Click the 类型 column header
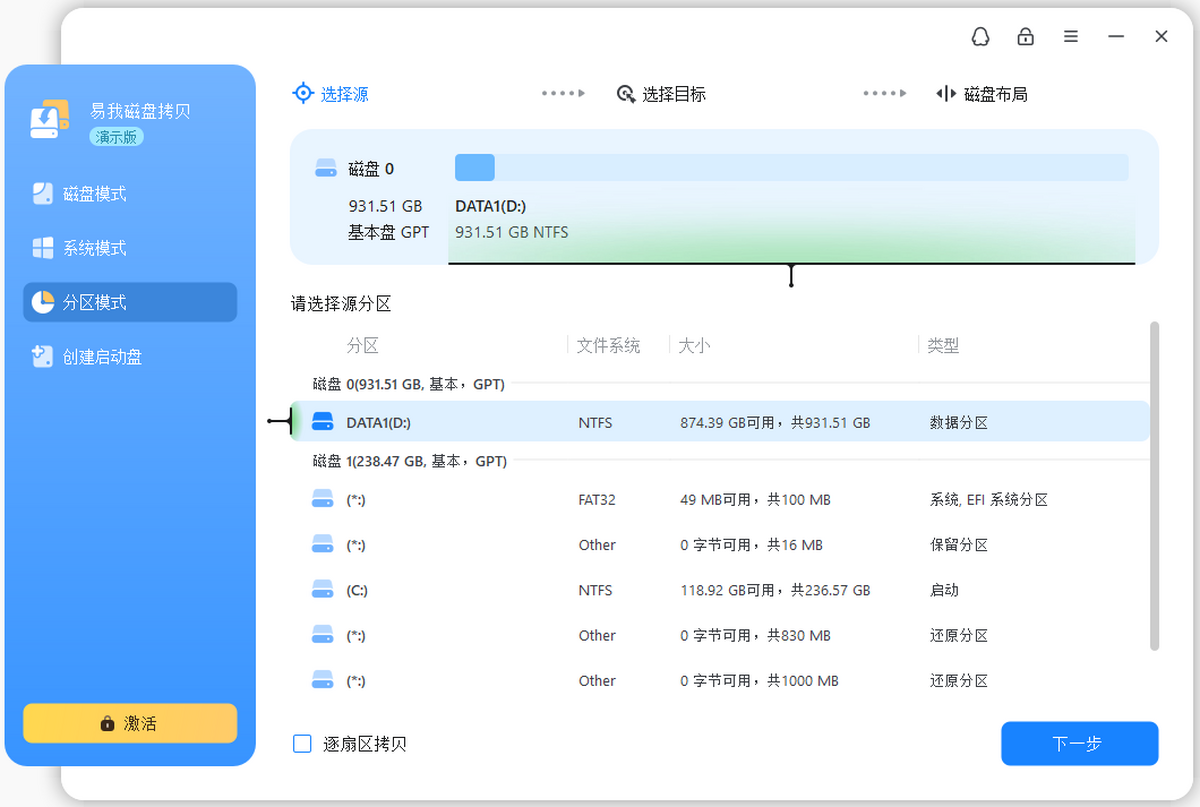Screen dimensions: 1200x807 (943, 345)
